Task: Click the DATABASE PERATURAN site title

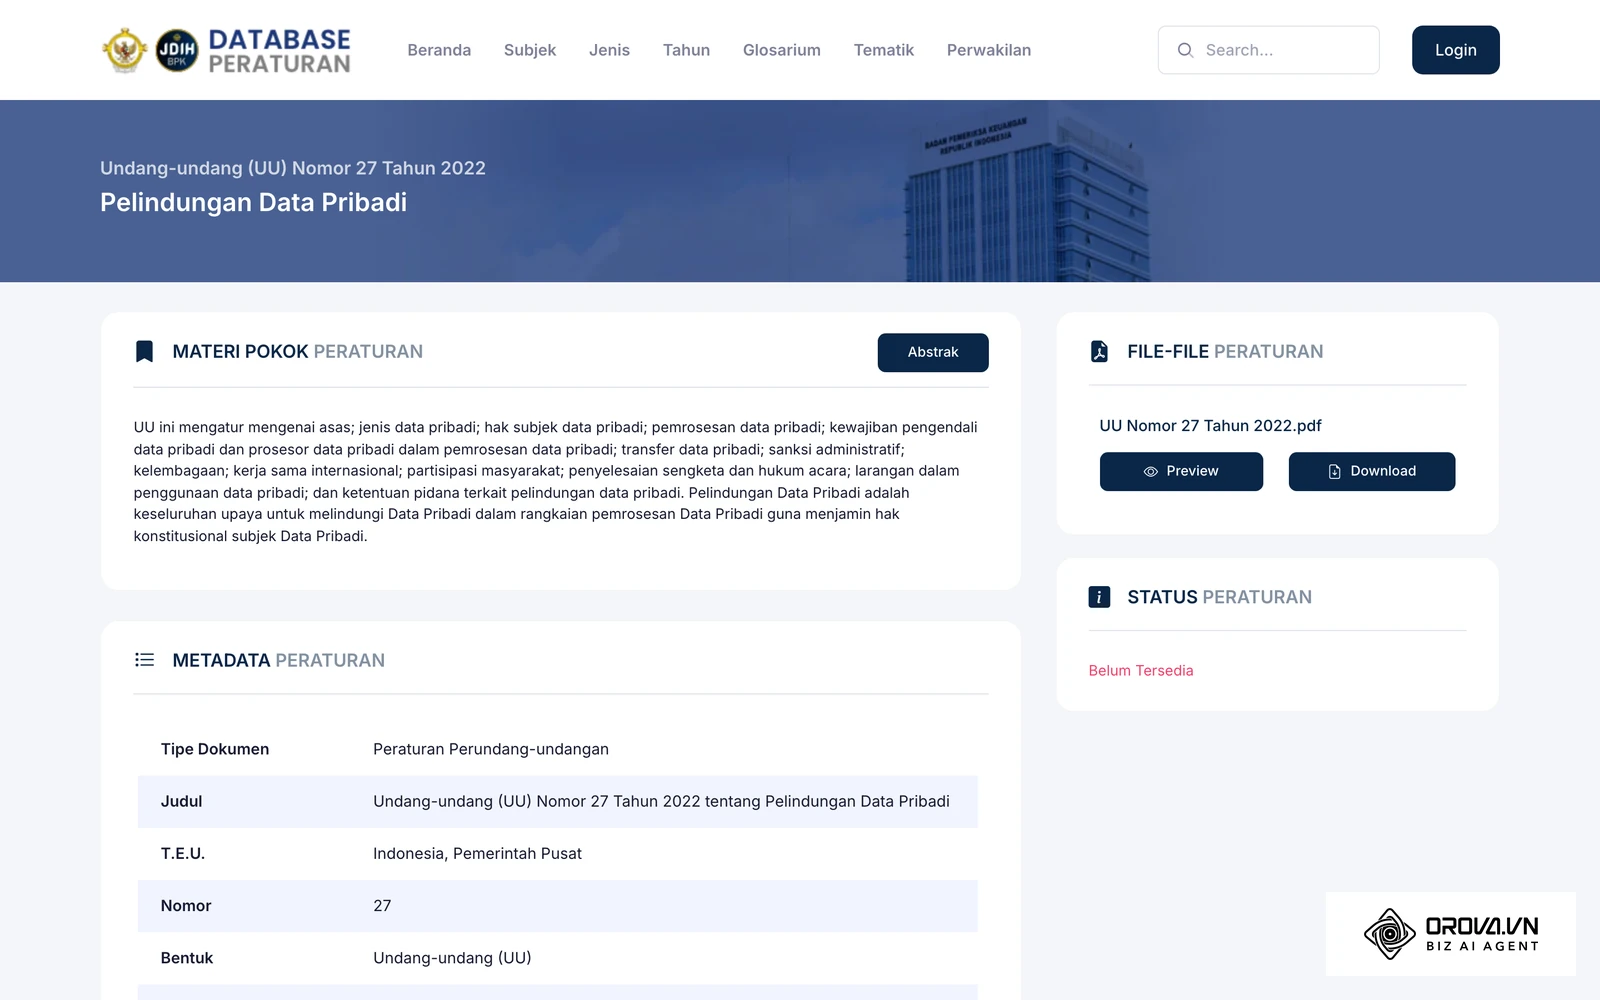Action: point(280,51)
